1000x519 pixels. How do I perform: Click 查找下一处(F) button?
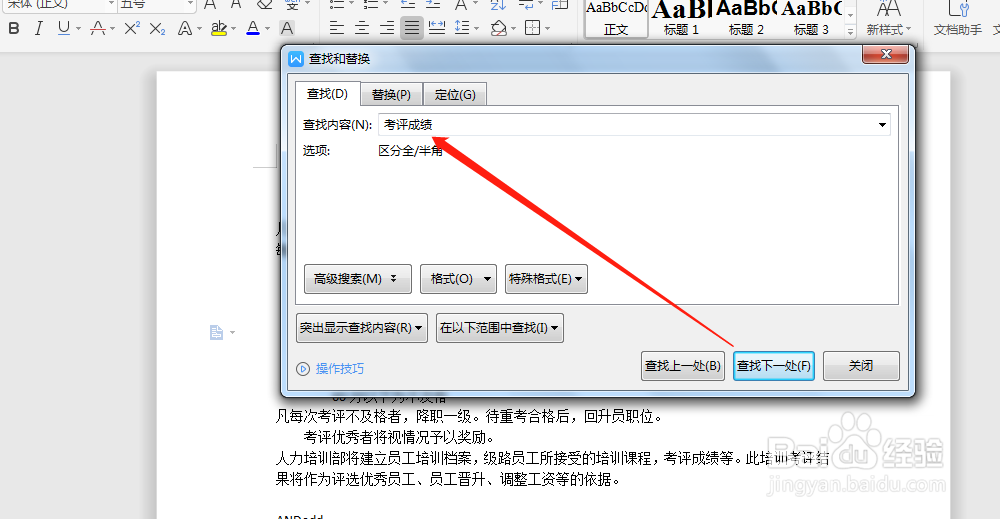click(x=774, y=366)
